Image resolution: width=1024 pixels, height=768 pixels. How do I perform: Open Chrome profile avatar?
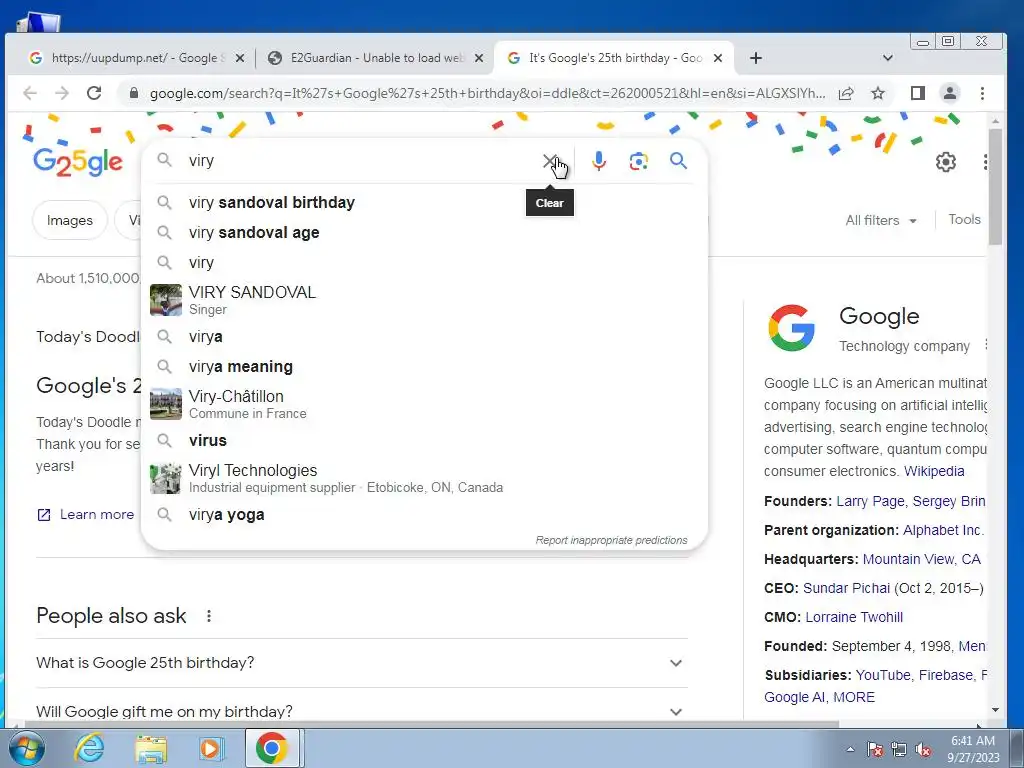click(950, 93)
